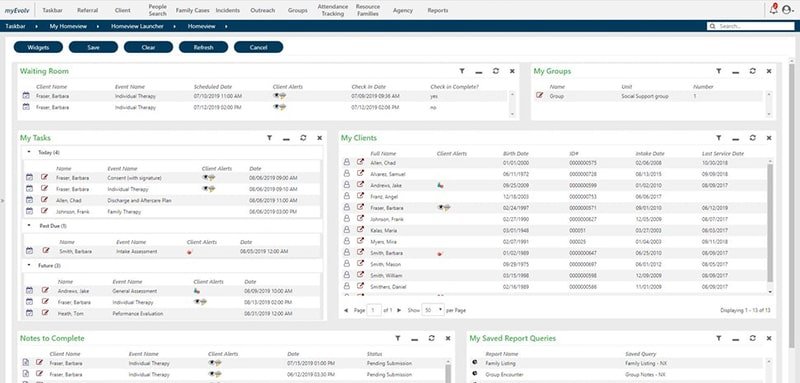
Task: Refresh the My Clients widget
Action: click(752, 138)
